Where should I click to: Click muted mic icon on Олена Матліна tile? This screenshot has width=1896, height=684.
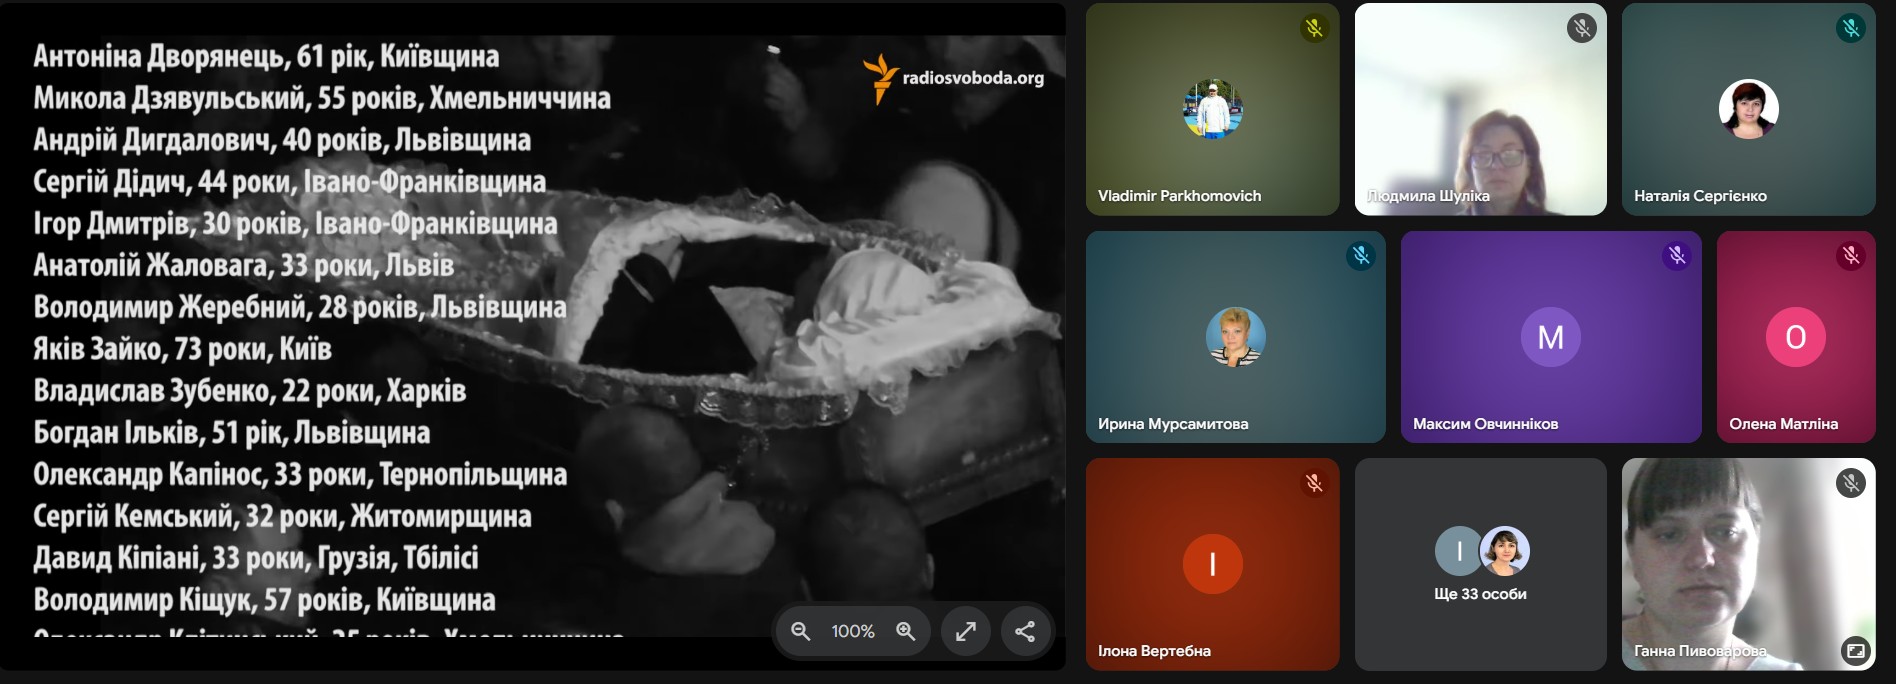pyautogui.click(x=1850, y=256)
